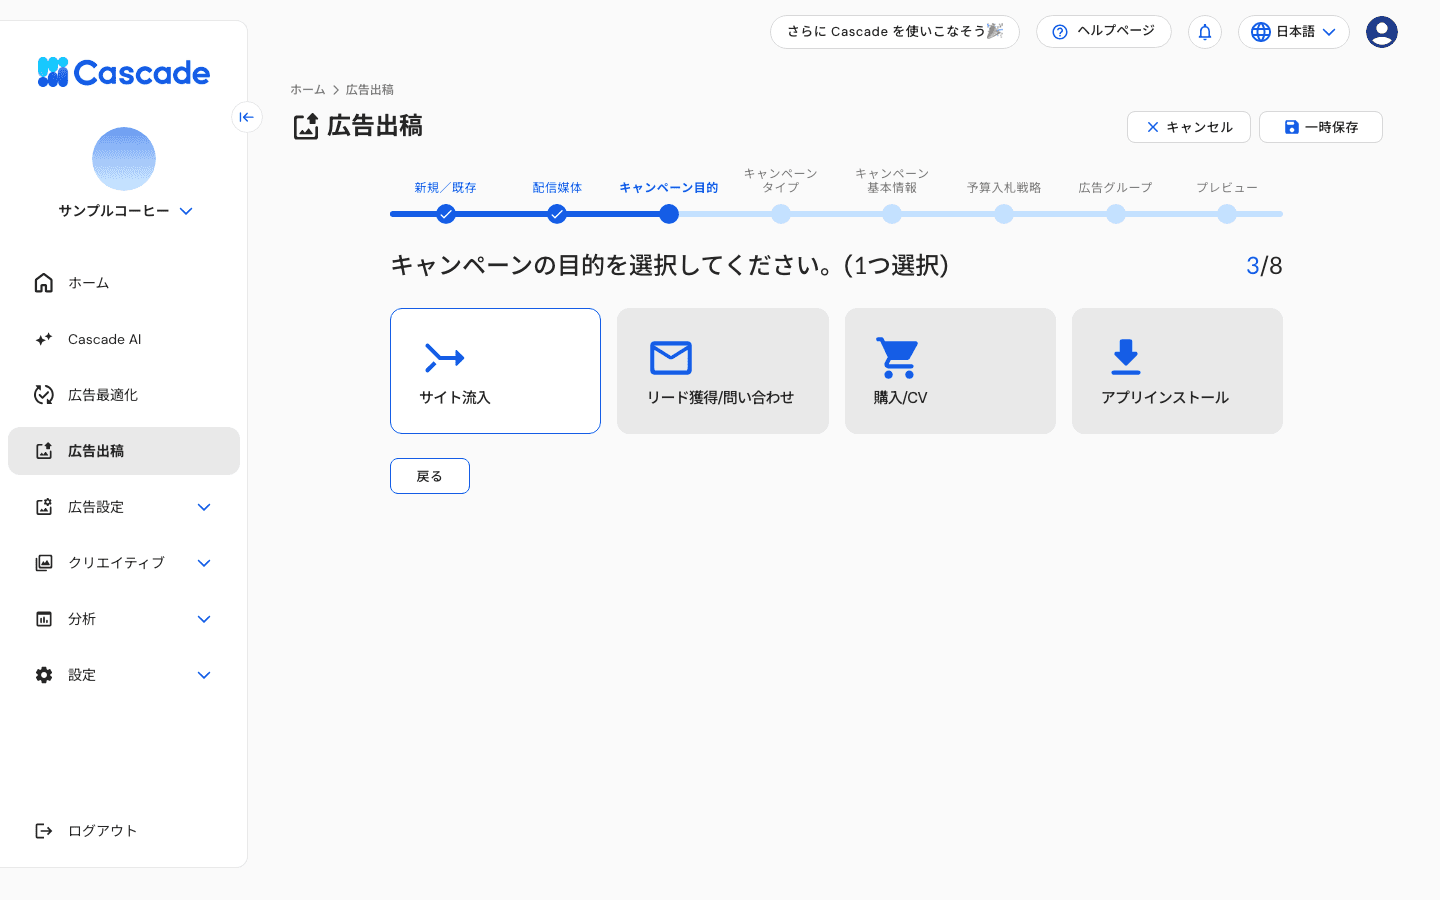Click the 戻る back button
Viewport: 1440px width, 900px height.
coord(430,476)
